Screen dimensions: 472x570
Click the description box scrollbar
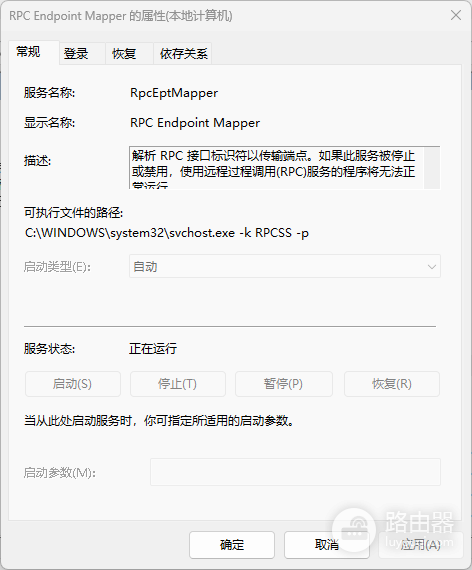pyautogui.click(x=432, y=168)
